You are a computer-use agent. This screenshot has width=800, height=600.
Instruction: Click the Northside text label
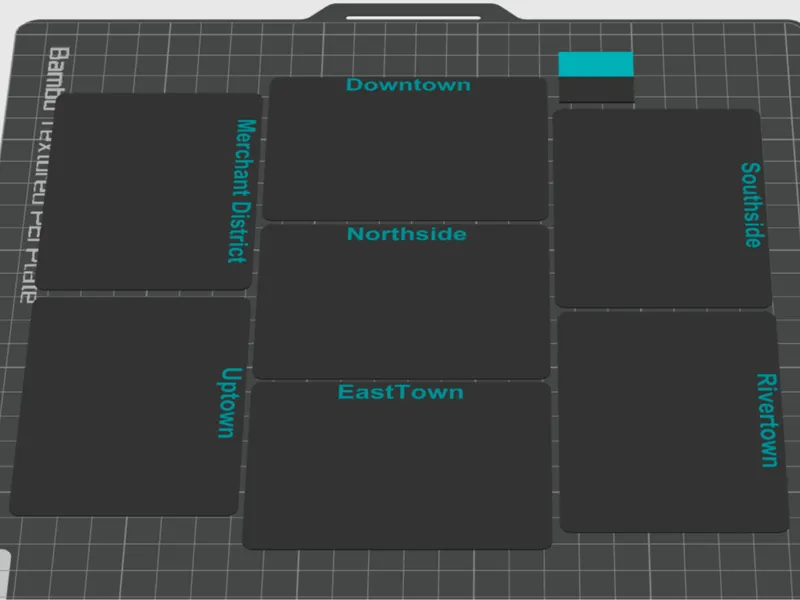pos(407,234)
